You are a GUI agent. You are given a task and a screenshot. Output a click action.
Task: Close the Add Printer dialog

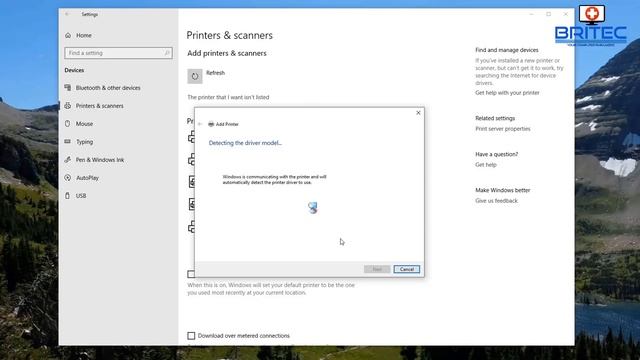pyautogui.click(x=418, y=113)
